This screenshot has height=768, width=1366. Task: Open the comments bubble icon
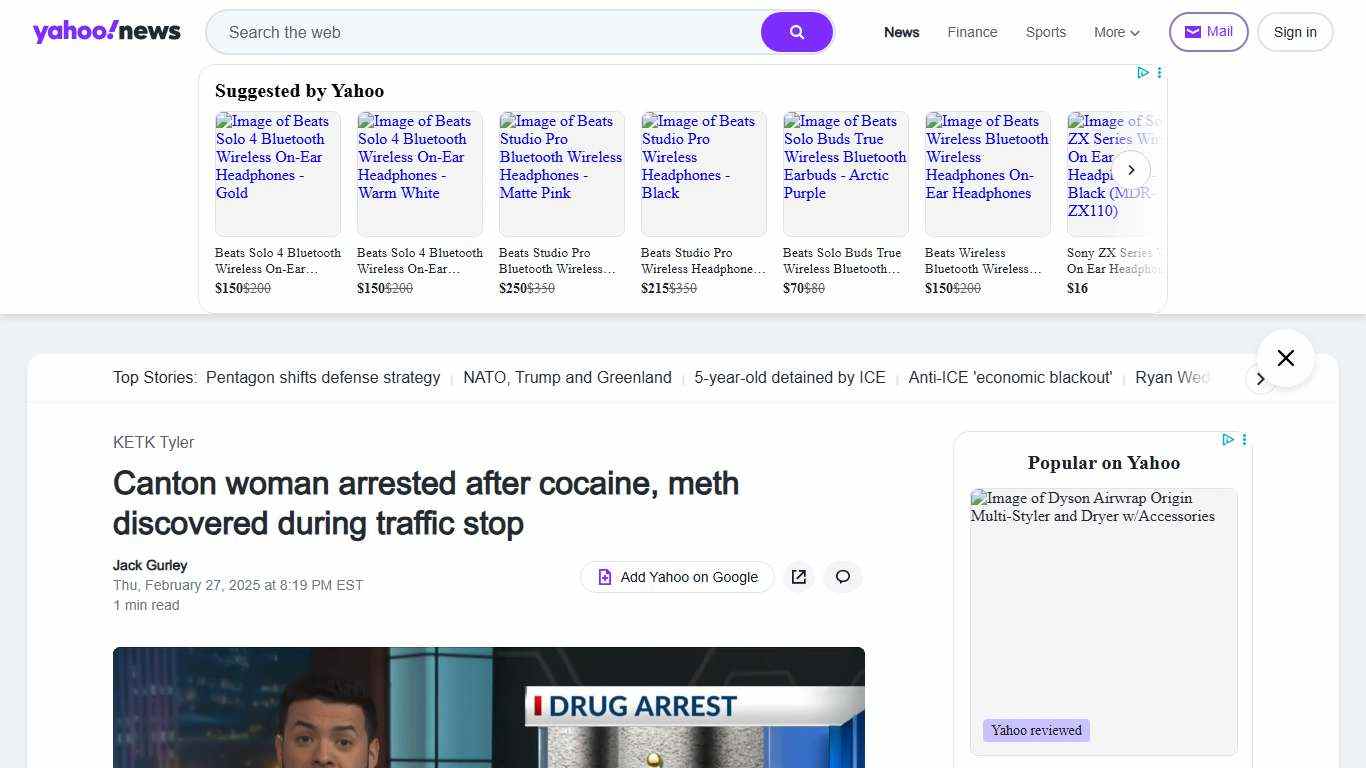click(842, 577)
